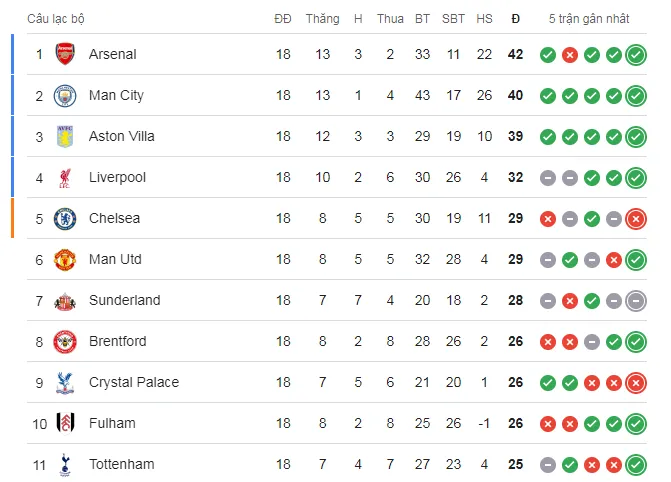Viewport: 671px width, 482px height.
Task: Click the Brentford club crest icon
Action: 65,341
